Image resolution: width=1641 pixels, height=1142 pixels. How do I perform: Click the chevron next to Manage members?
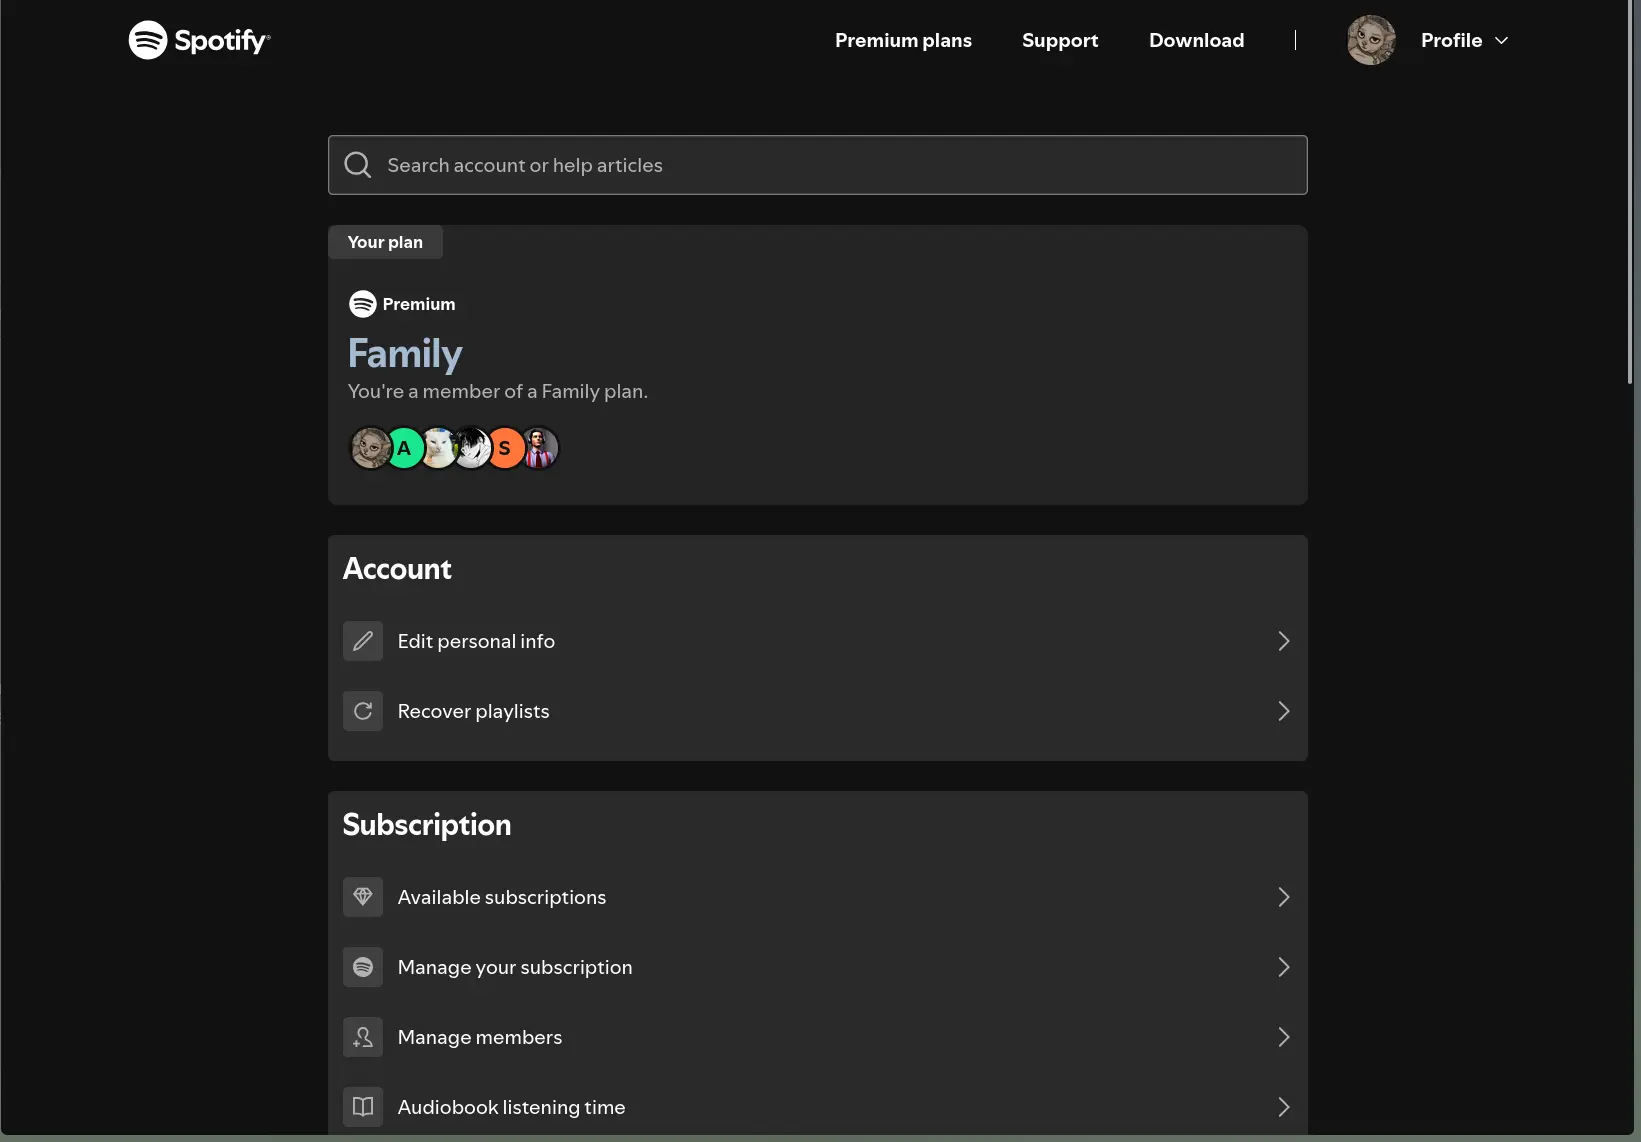click(x=1284, y=1037)
